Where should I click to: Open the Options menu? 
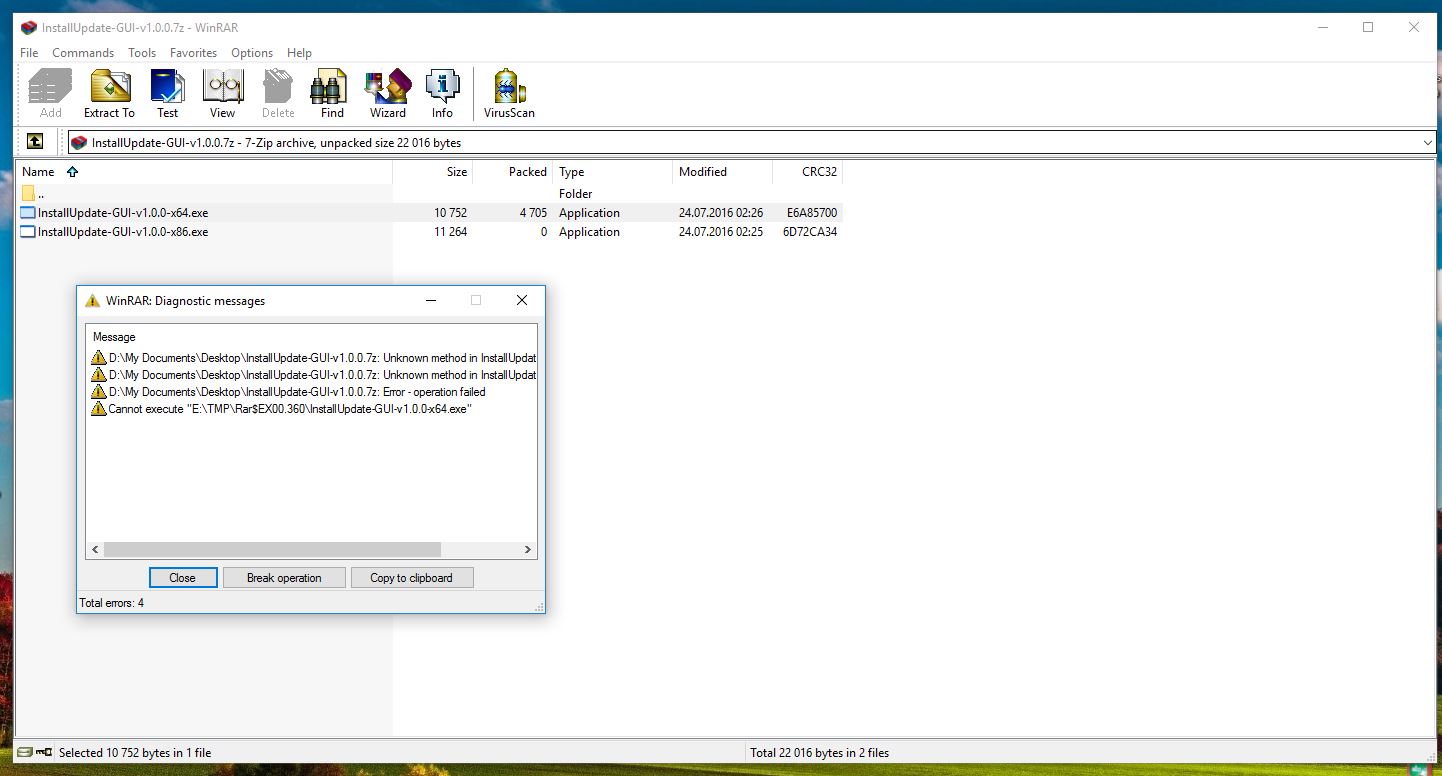pyautogui.click(x=252, y=53)
